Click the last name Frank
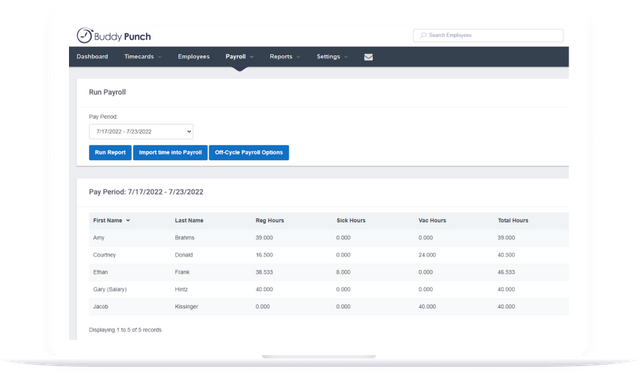This screenshot has height=380, width=640. tap(182, 272)
